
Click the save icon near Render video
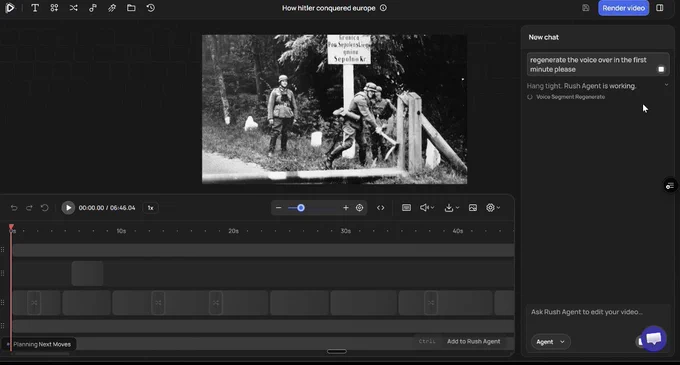click(x=585, y=8)
